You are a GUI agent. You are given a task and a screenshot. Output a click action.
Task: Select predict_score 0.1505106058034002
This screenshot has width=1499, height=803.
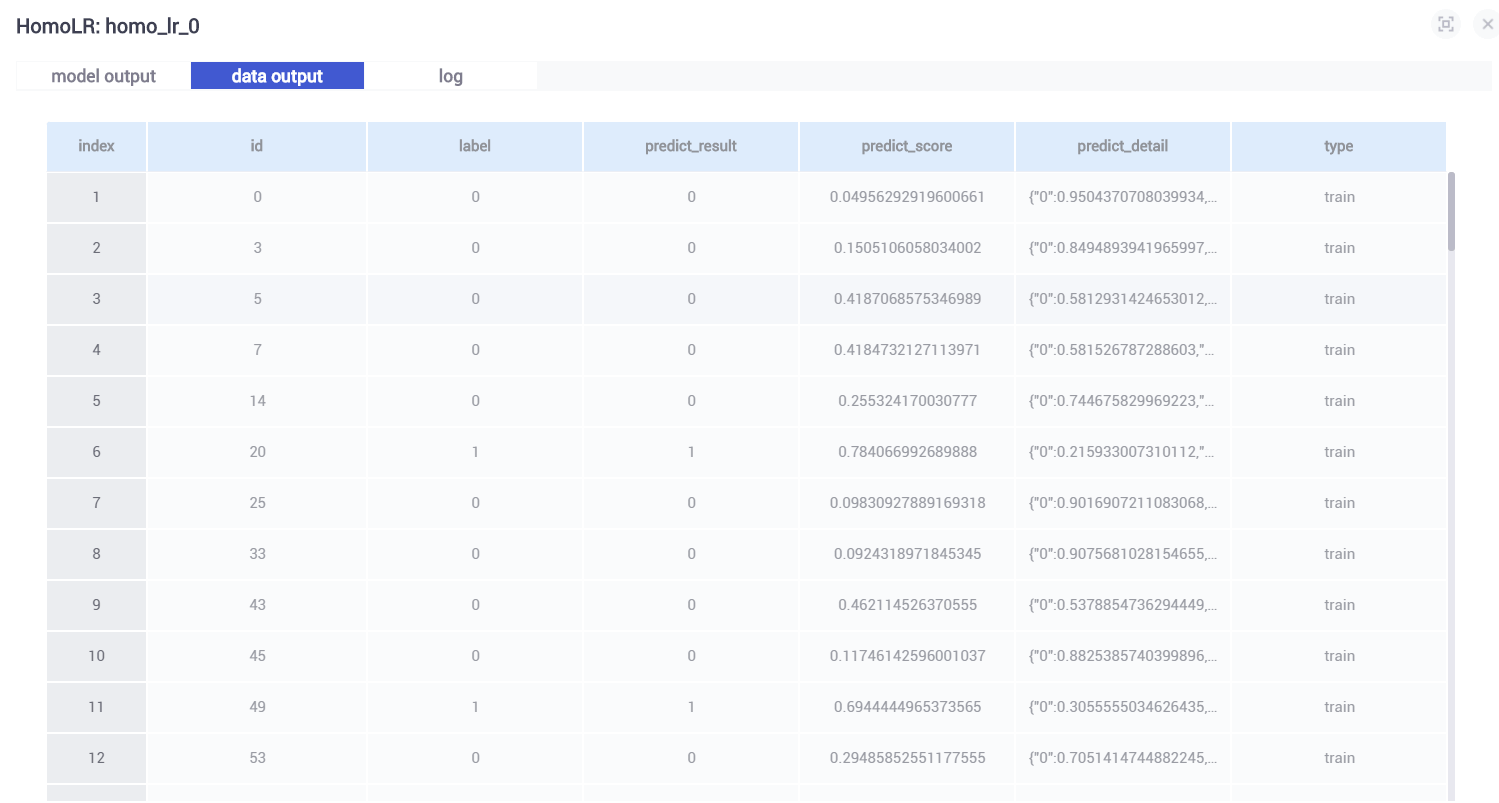coord(907,248)
